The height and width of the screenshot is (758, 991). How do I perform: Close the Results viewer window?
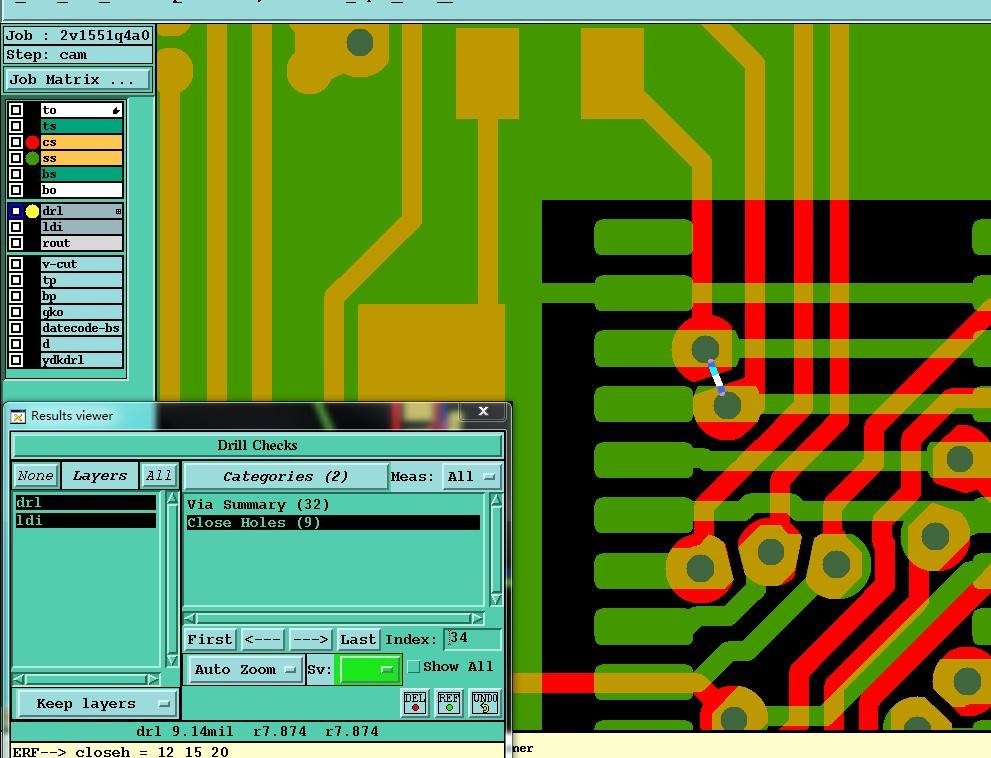tap(483, 411)
